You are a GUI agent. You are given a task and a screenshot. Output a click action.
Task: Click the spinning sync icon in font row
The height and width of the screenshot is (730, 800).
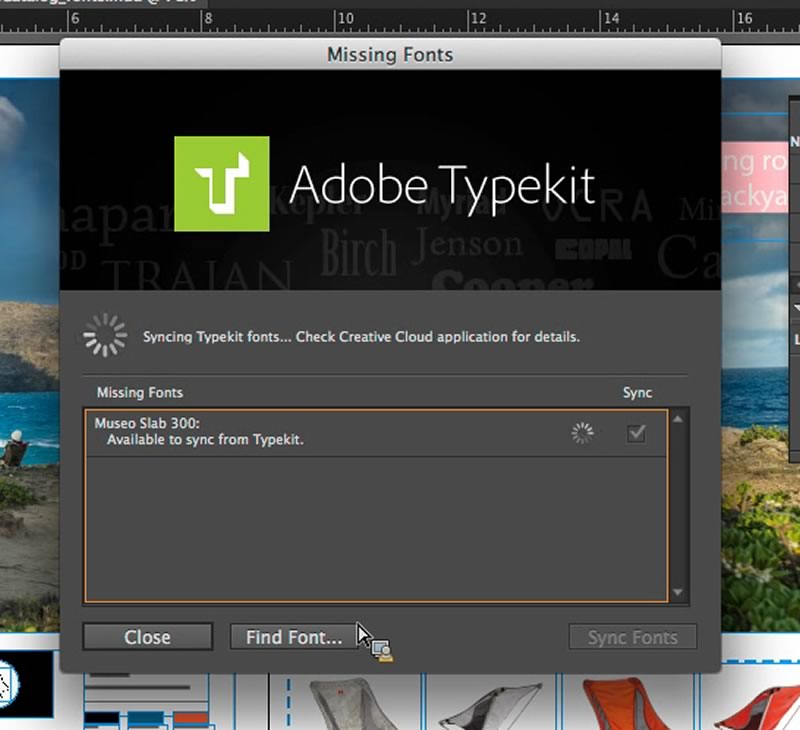click(x=582, y=433)
